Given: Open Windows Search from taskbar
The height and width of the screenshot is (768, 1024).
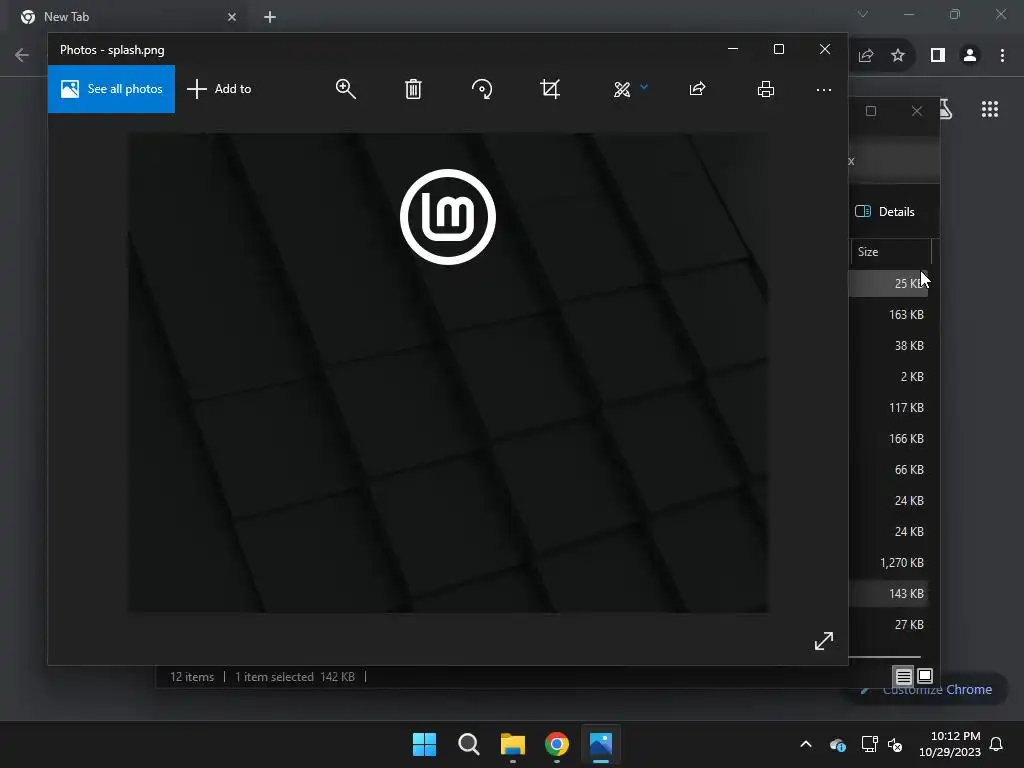Looking at the screenshot, I should click(x=469, y=744).
